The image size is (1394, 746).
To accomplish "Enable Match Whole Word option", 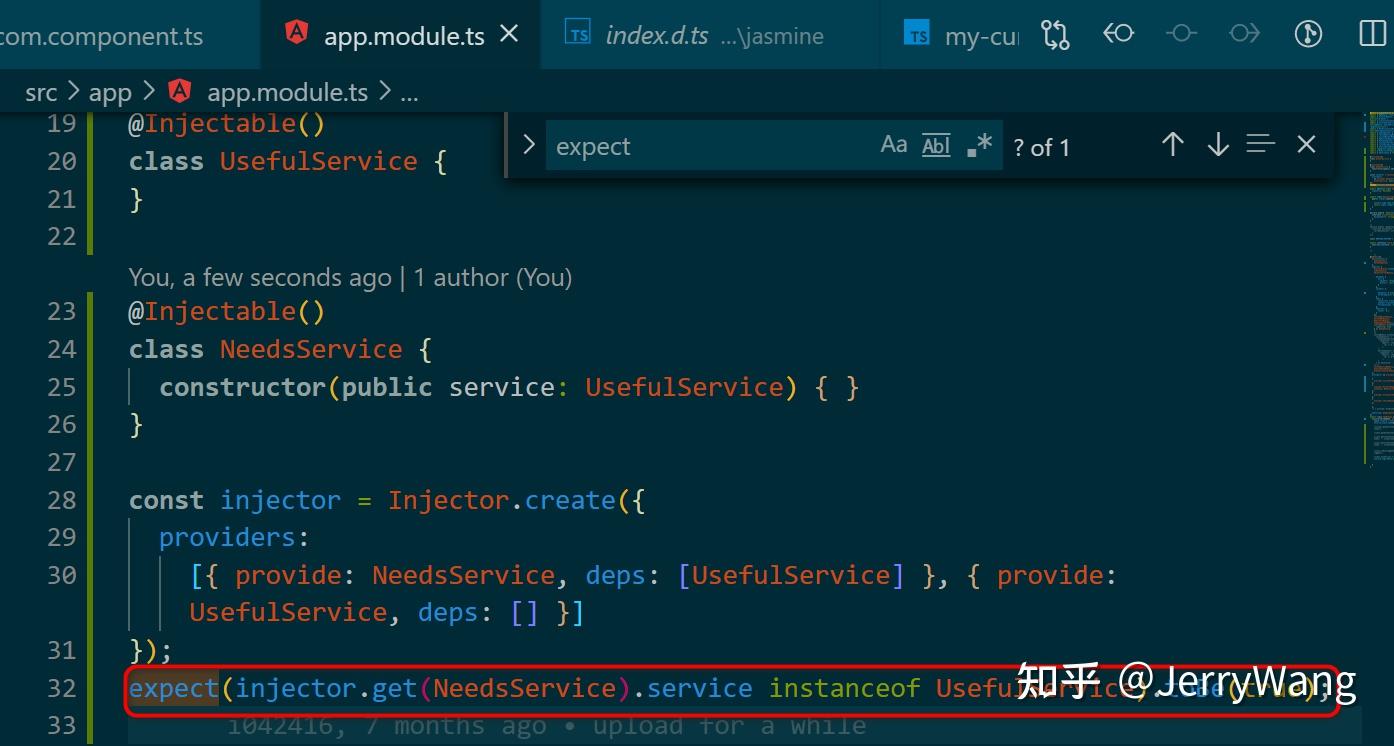I will (x=935, y=145).
